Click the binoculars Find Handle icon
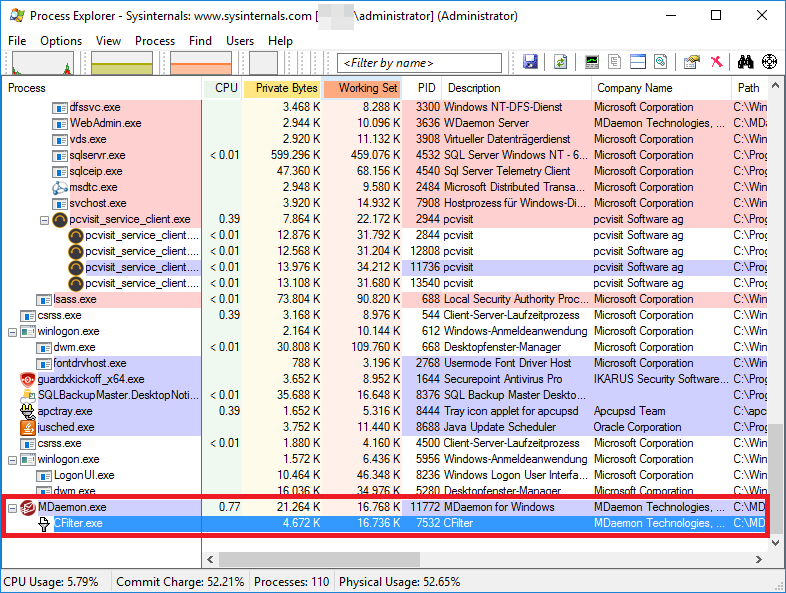Screen dimensions: 786x593 745,62
